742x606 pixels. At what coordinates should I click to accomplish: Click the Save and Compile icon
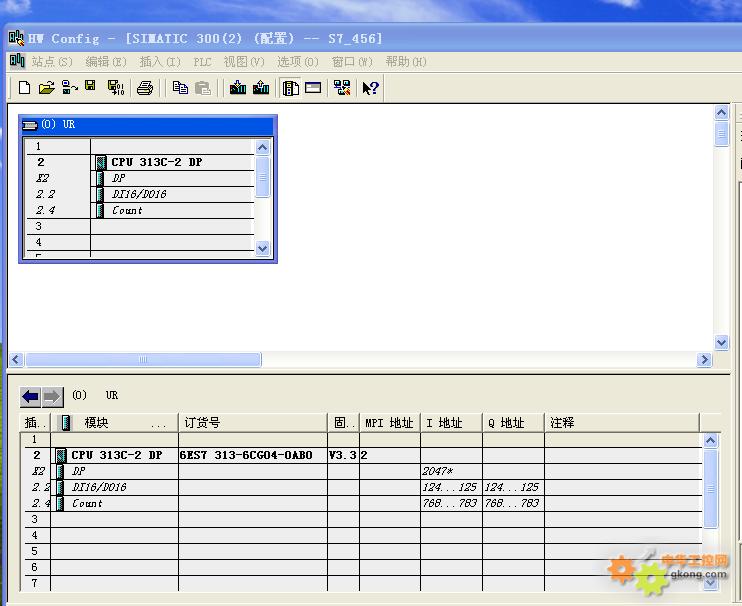click(116, 88)
